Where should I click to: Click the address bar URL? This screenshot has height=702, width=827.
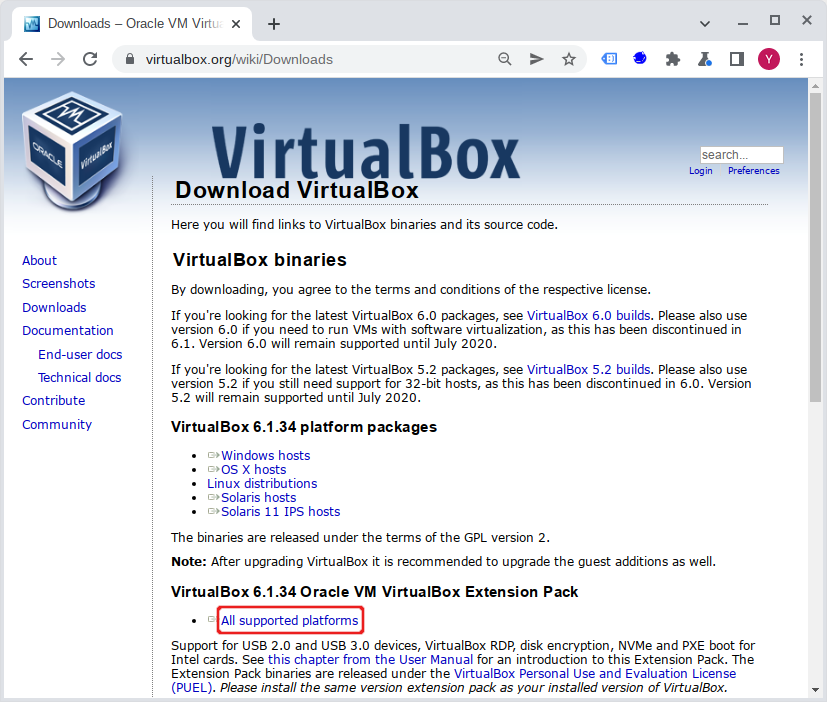(239, 59)
